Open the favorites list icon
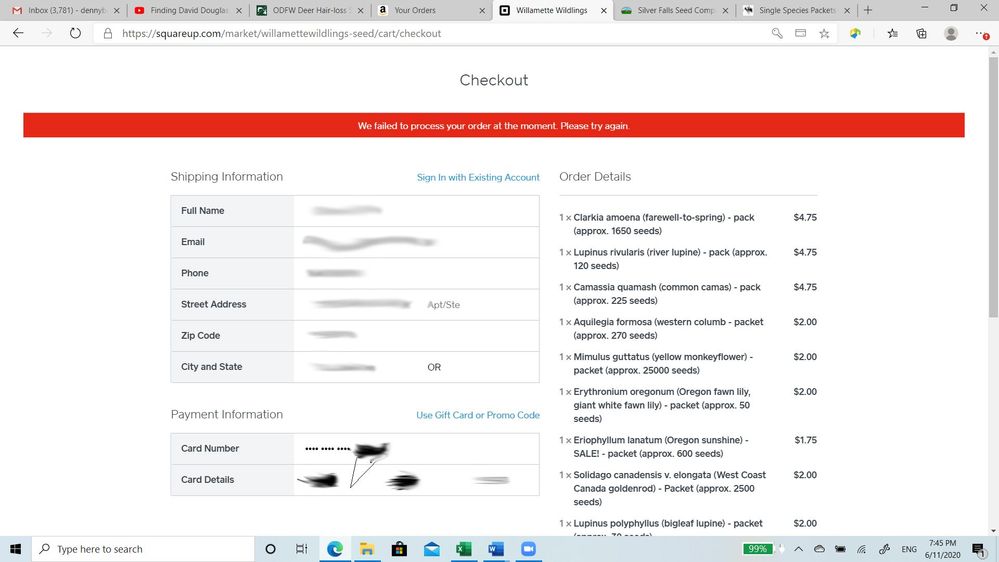The width and height of the screenshot is (999, 562). (892, 33)
